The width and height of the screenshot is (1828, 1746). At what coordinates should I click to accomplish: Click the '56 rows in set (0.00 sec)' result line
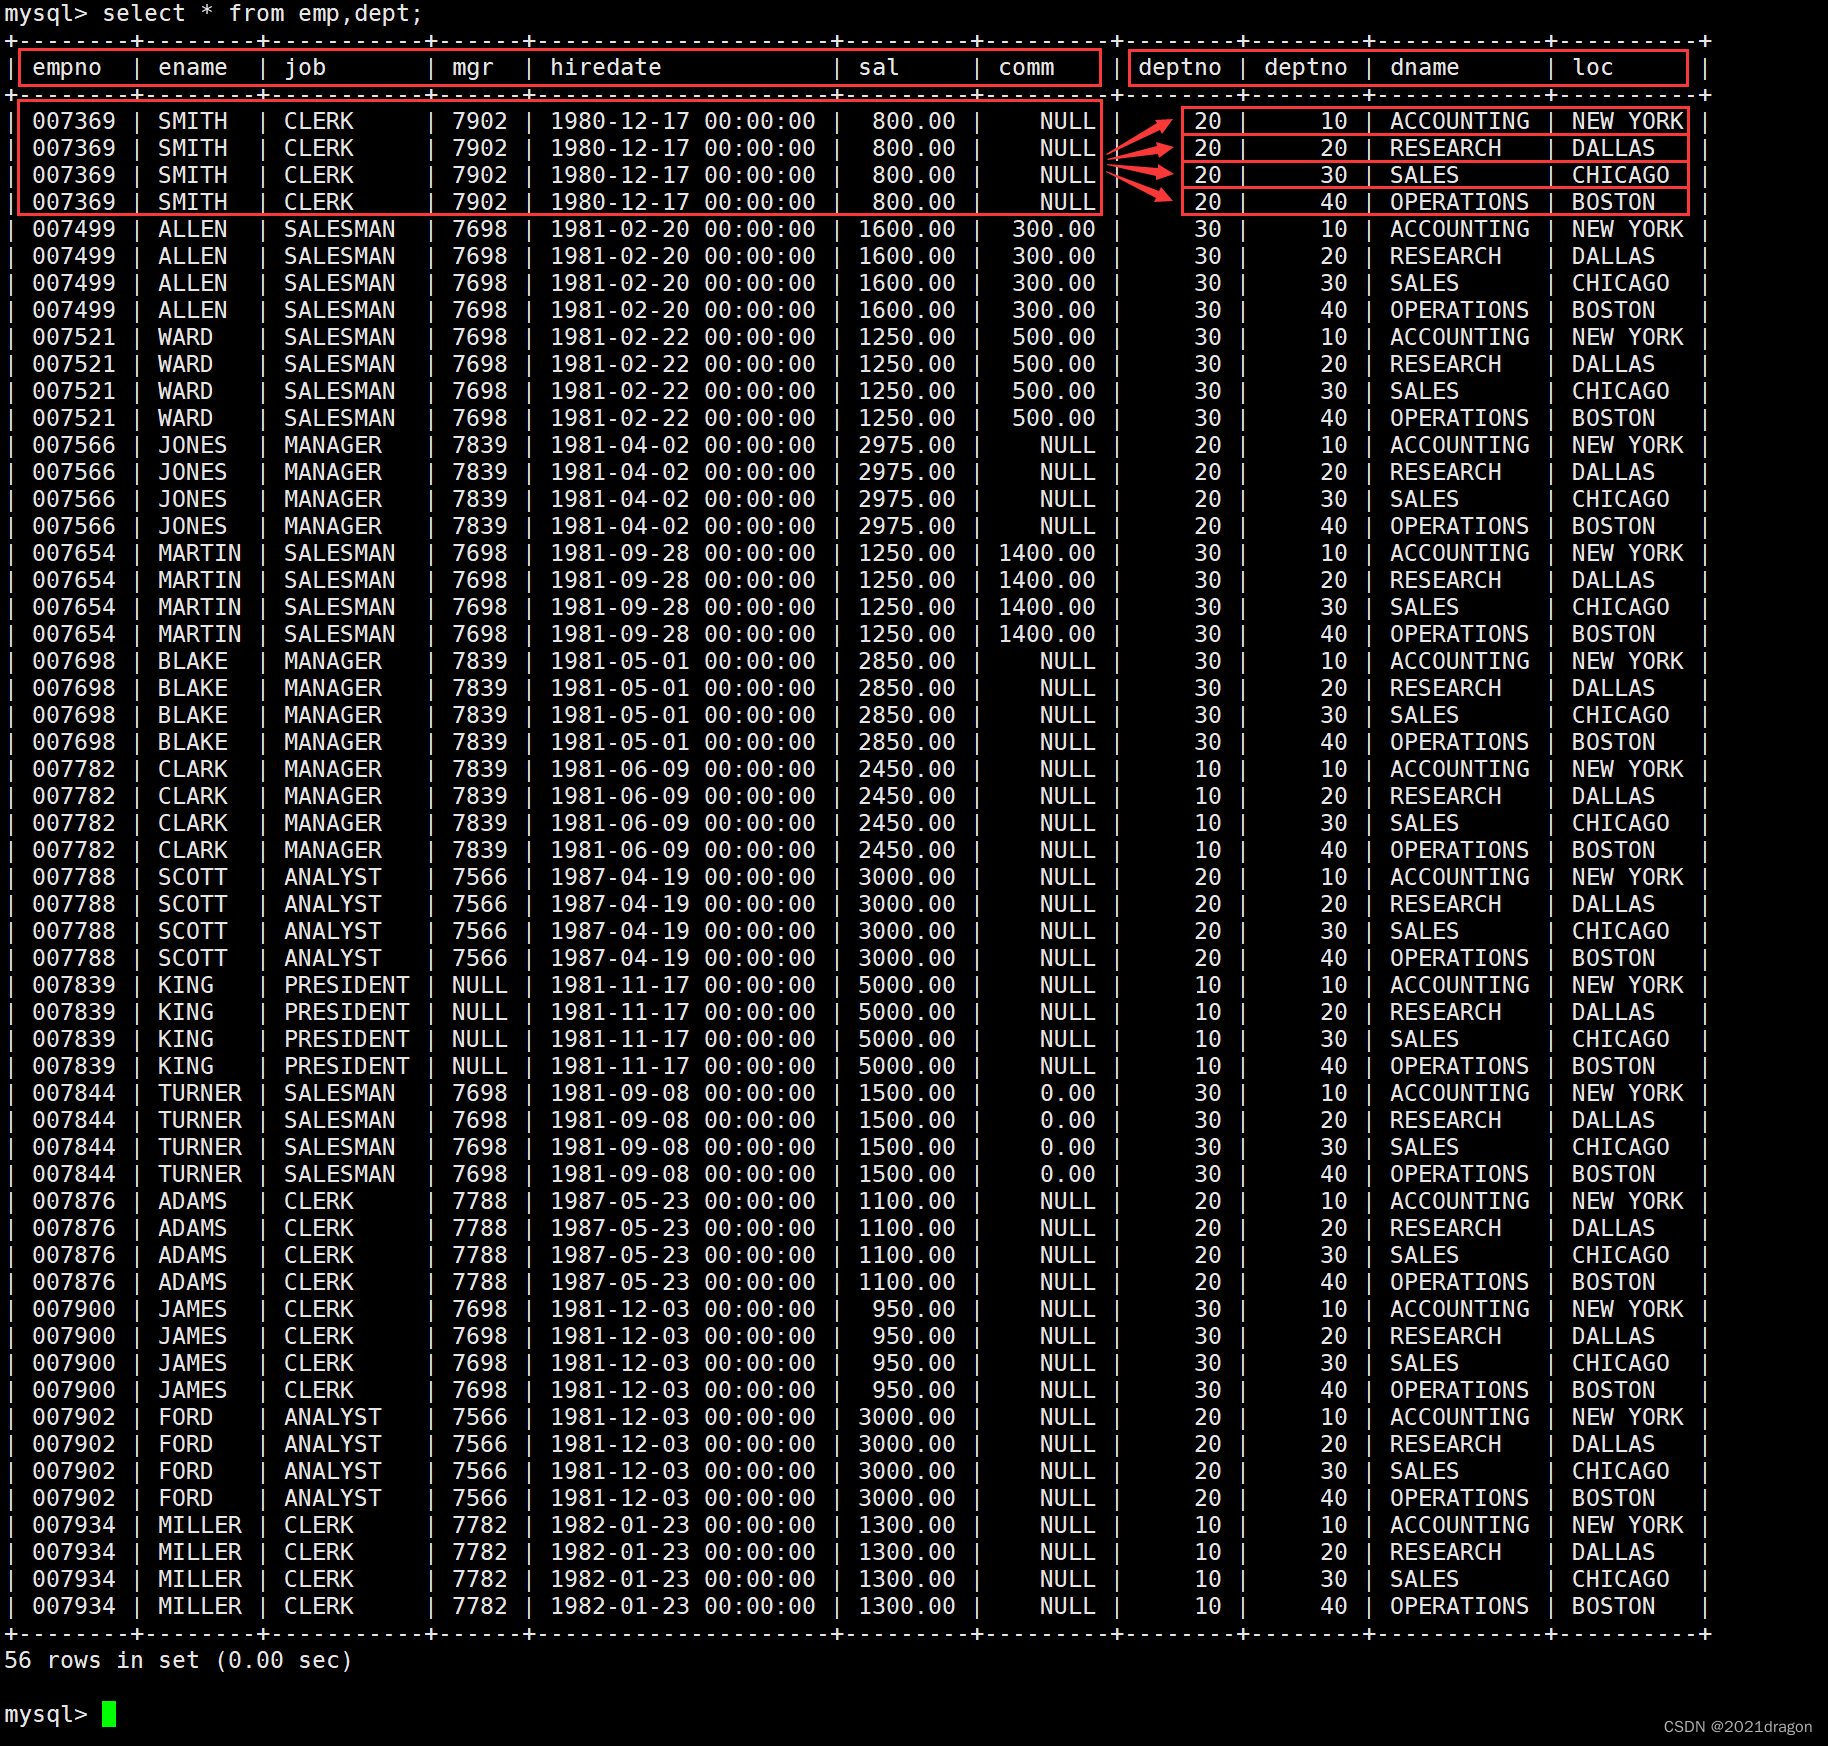(x=179, y=1660)
